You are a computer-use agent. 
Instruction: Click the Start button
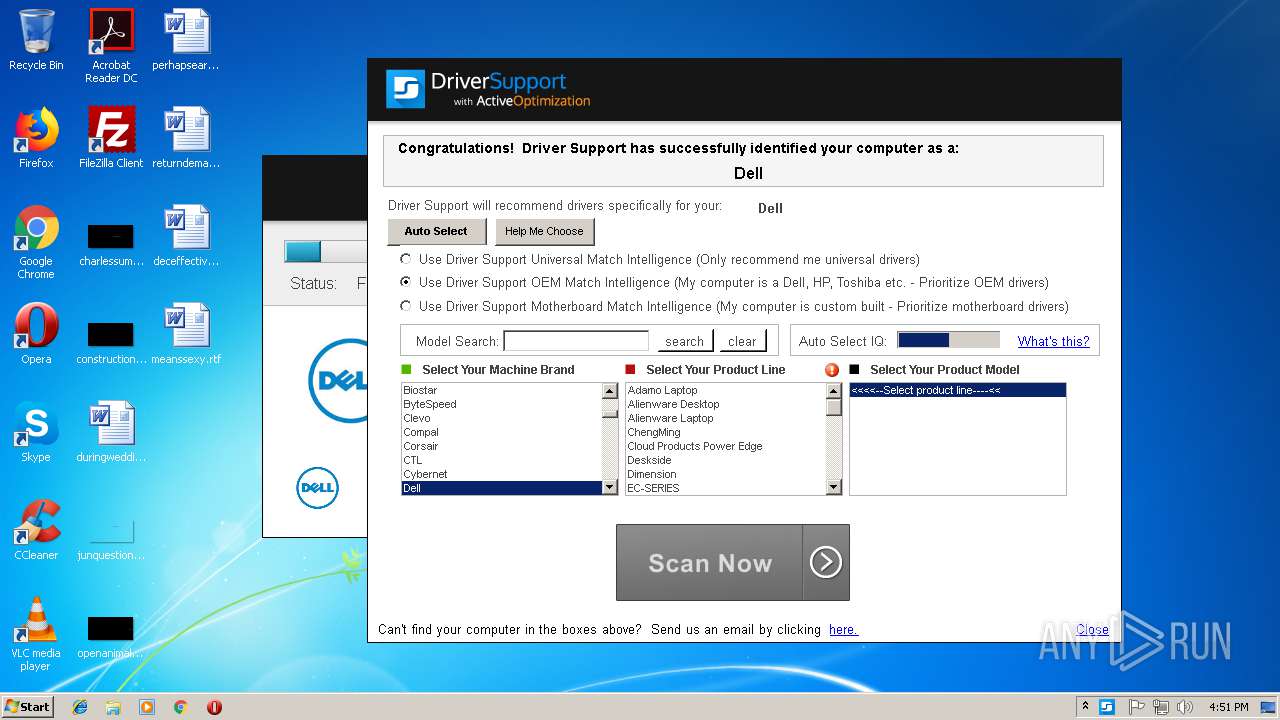tap(28, 707)
